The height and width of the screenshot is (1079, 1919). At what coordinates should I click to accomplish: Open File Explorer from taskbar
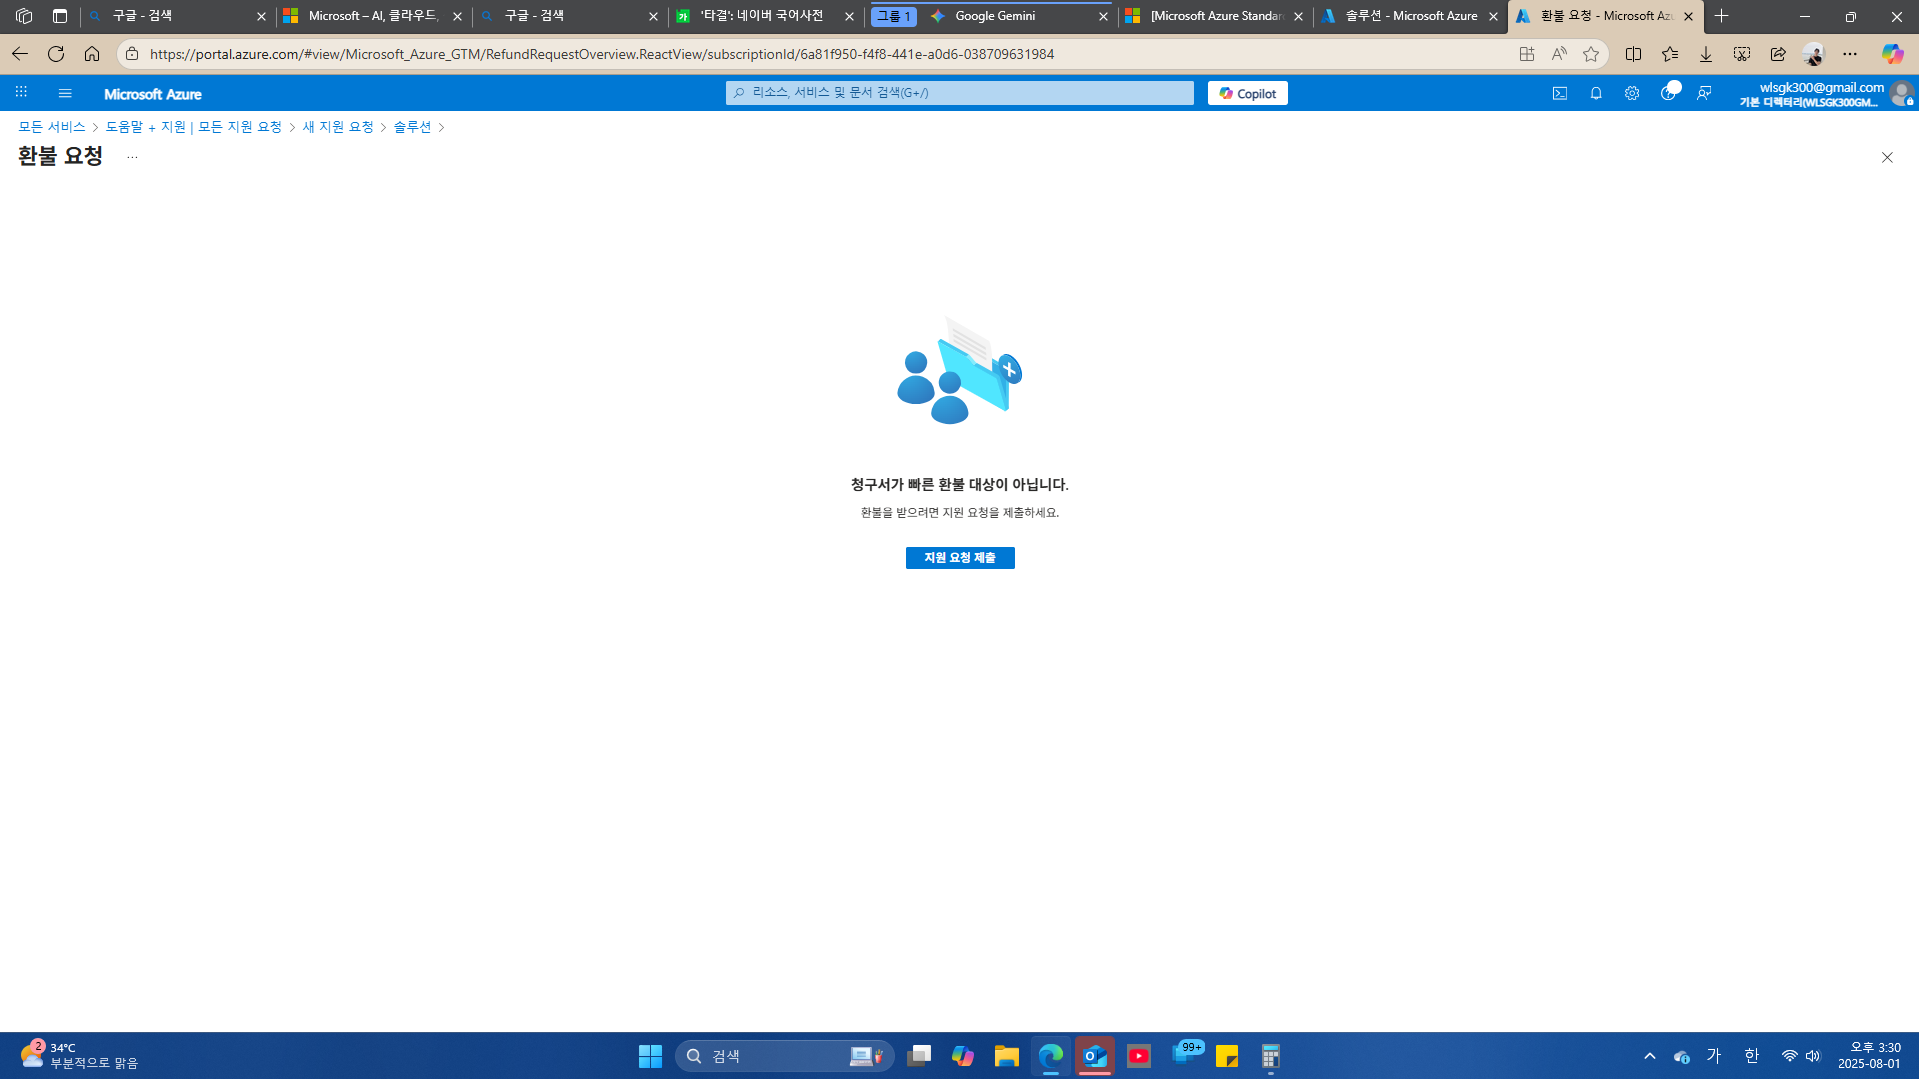click(x=1006, y=1056)
